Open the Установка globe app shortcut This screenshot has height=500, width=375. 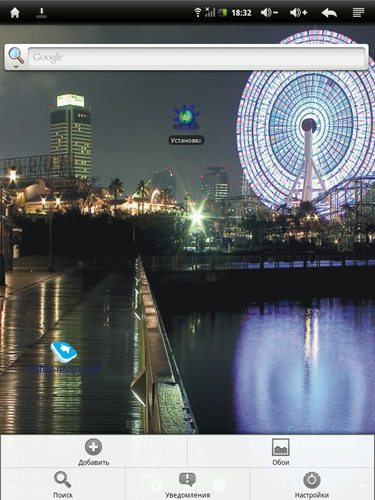point(186,125)
